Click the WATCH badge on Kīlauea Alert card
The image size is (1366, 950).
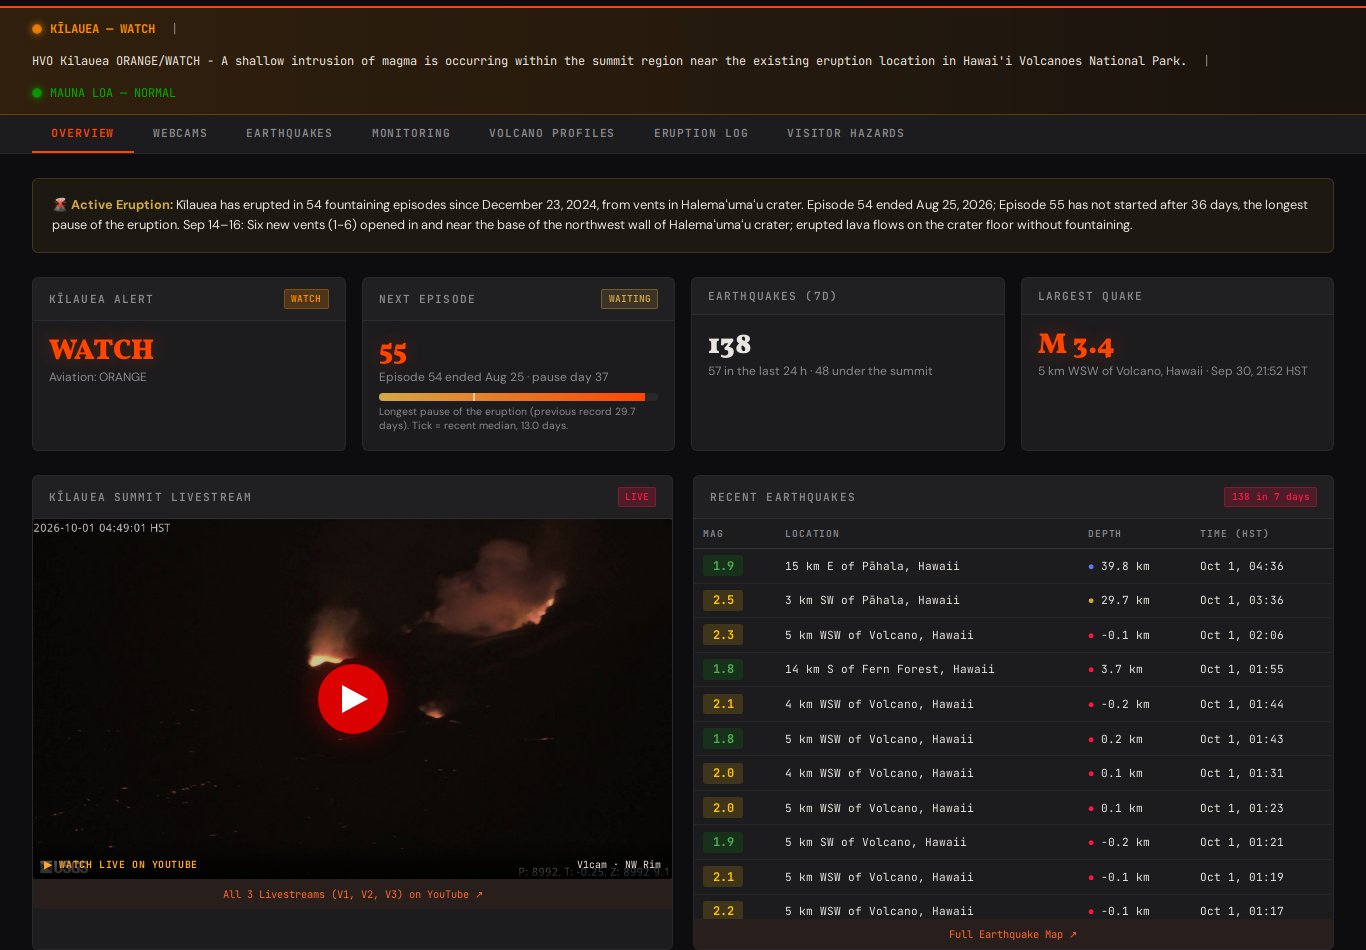coord(306,299)
